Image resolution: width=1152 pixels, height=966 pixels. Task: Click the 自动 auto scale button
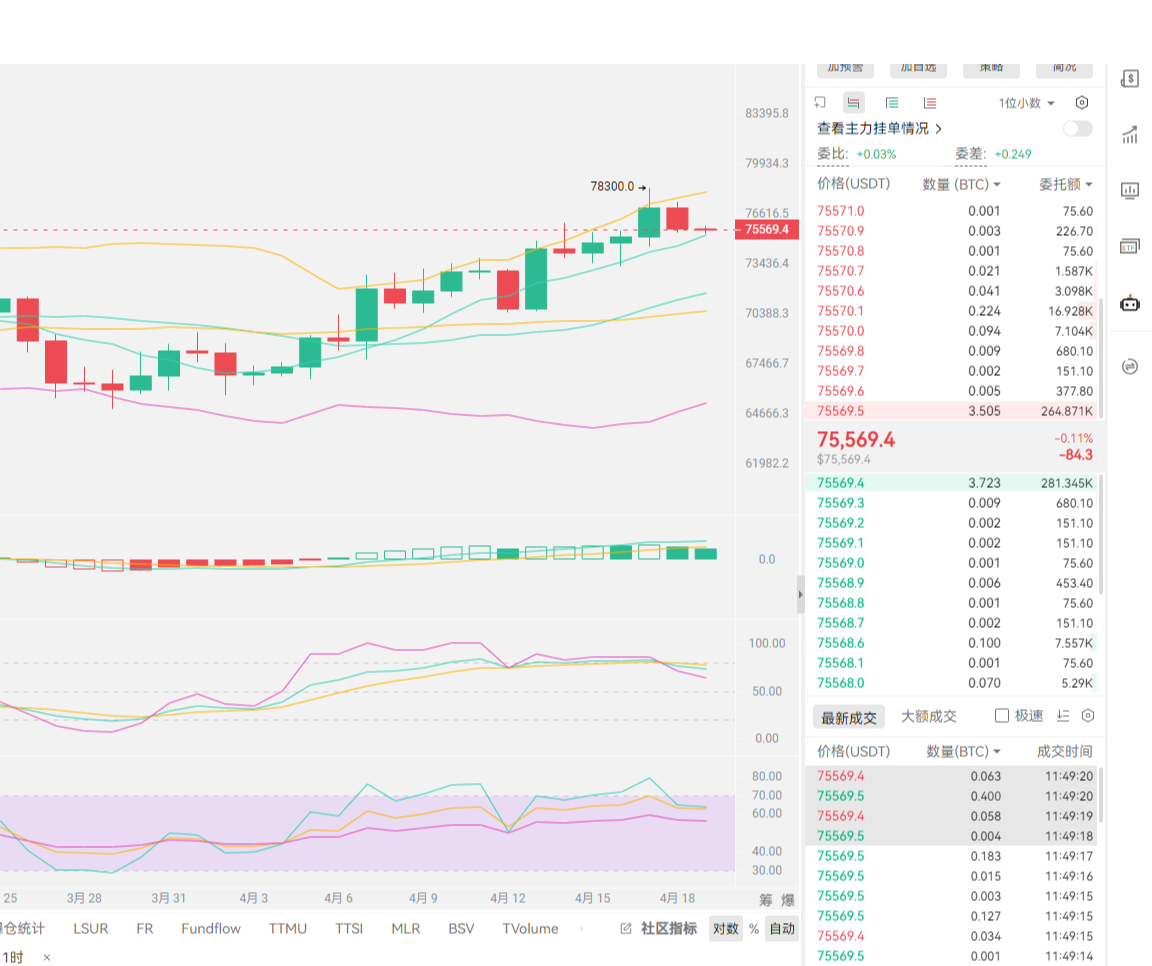coord(782,929)
